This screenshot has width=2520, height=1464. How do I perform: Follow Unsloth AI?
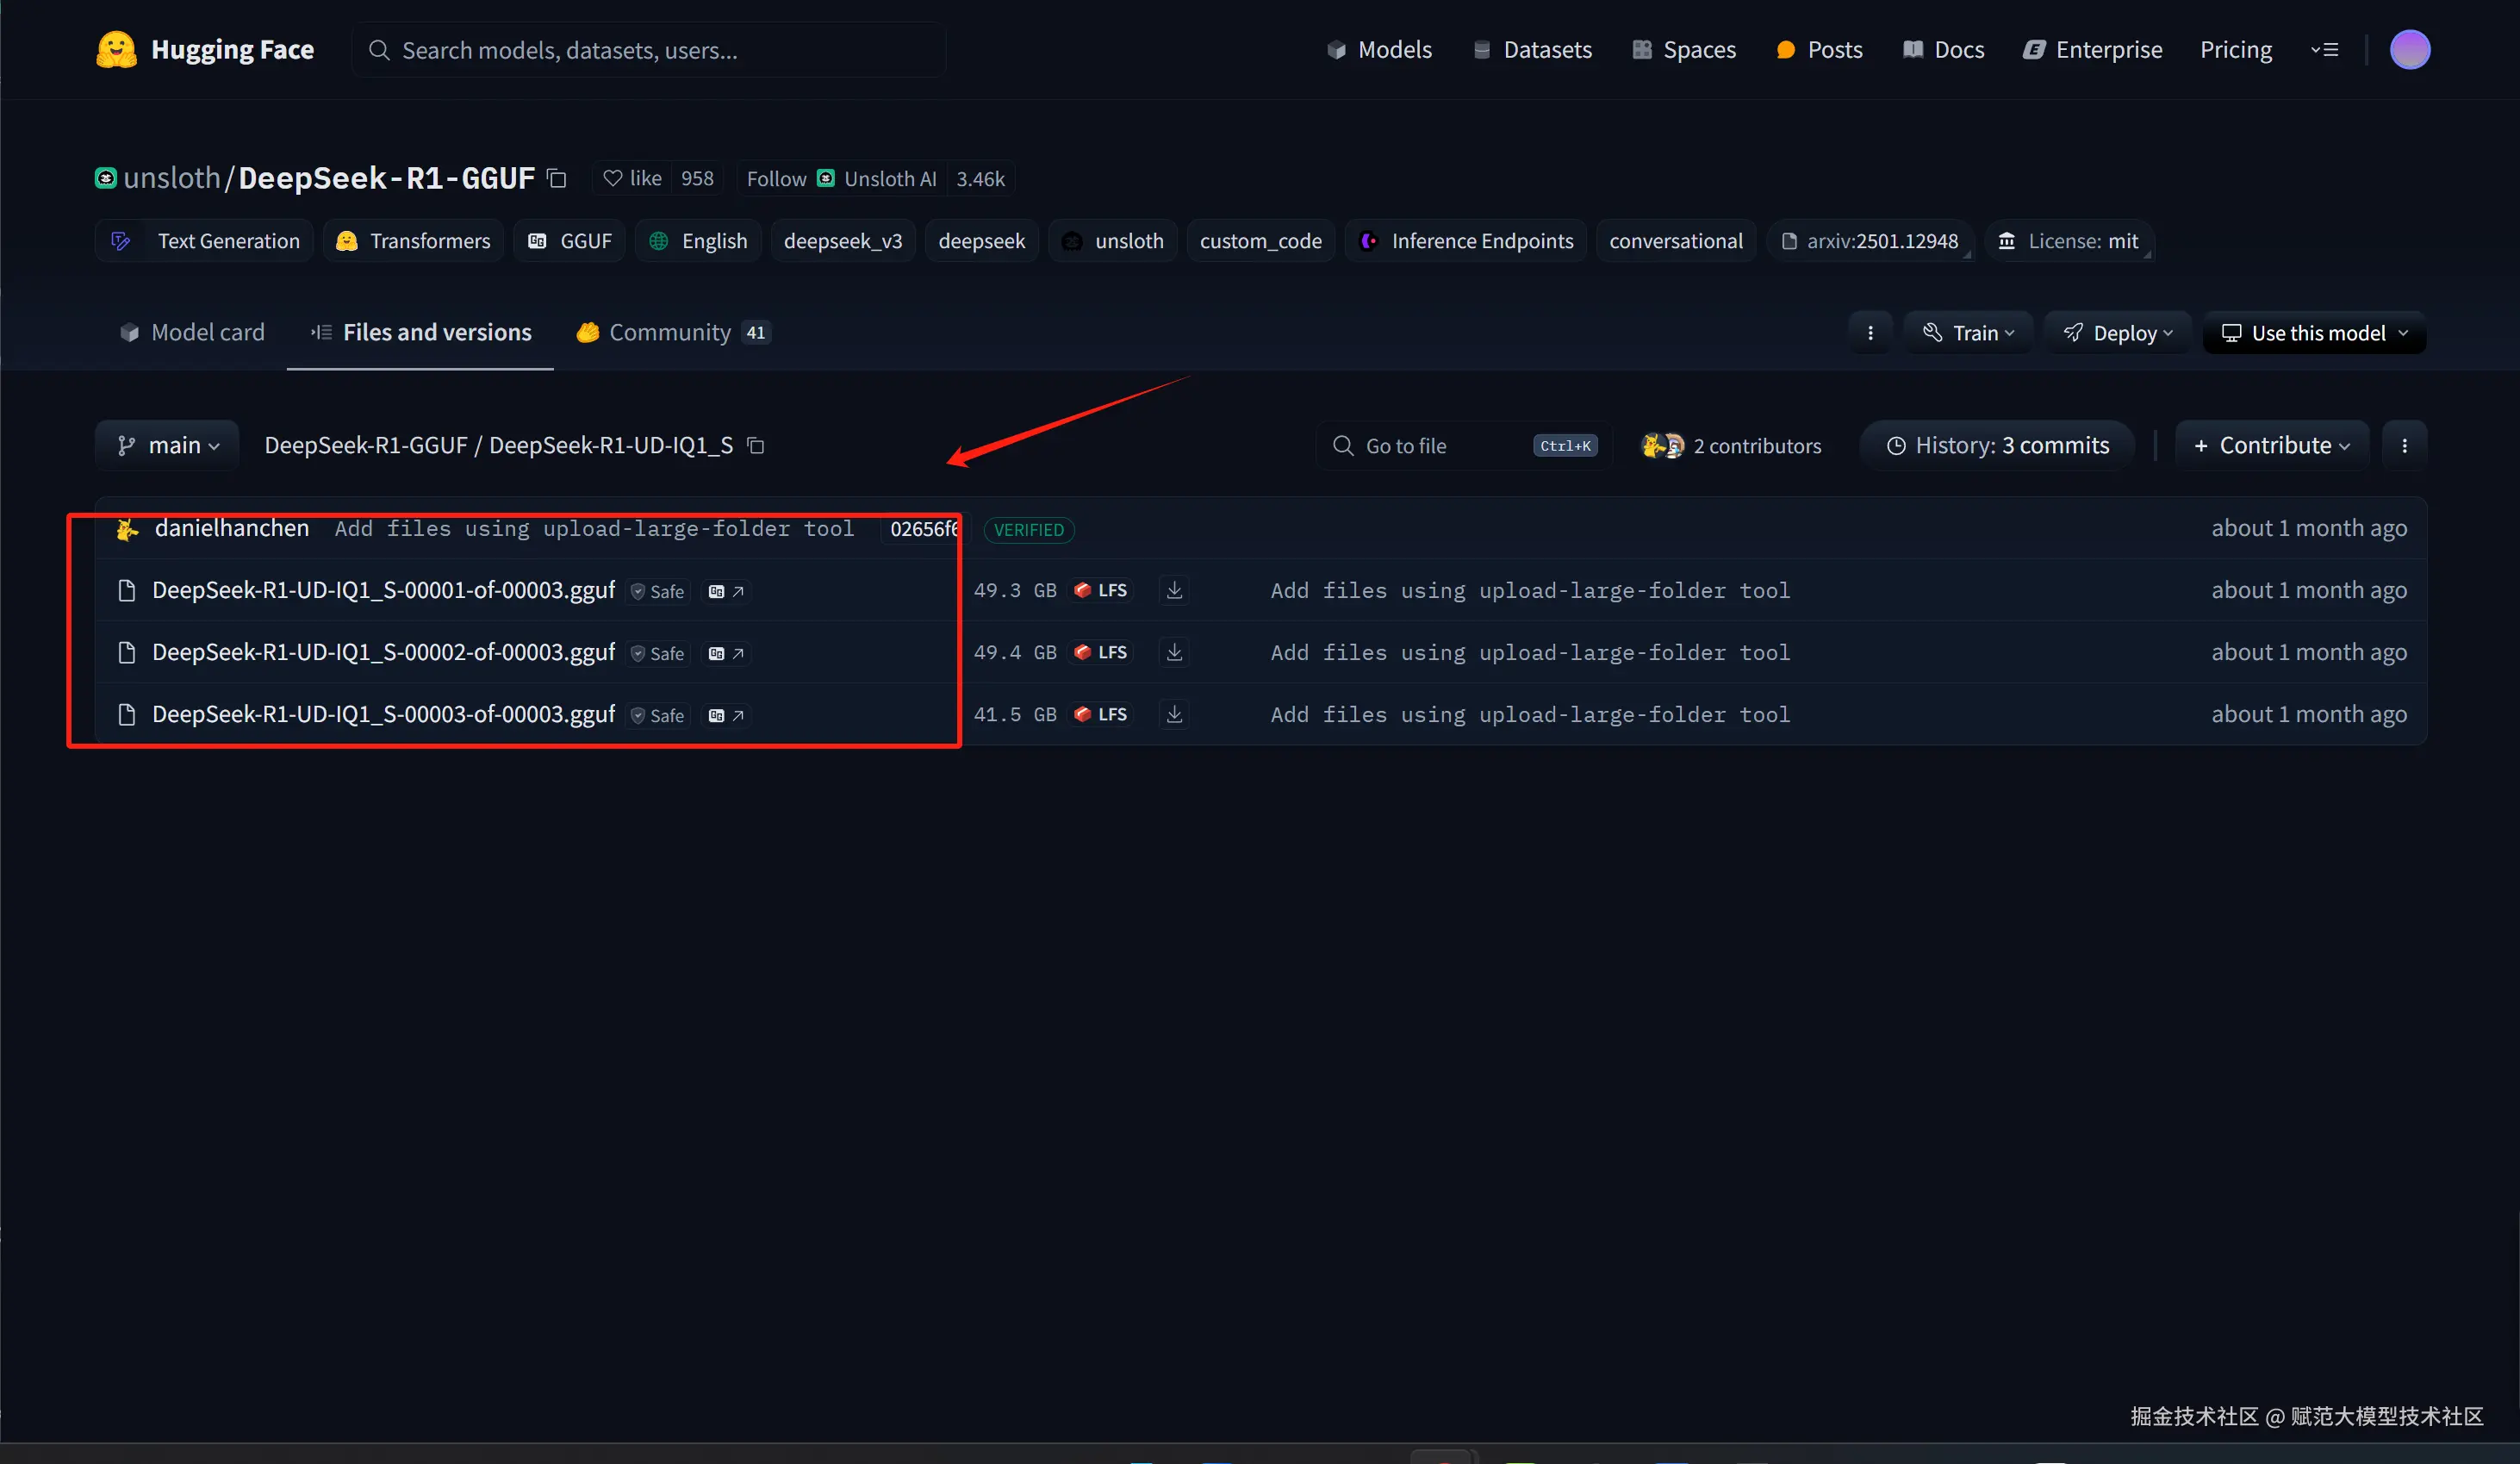(776, 178)
